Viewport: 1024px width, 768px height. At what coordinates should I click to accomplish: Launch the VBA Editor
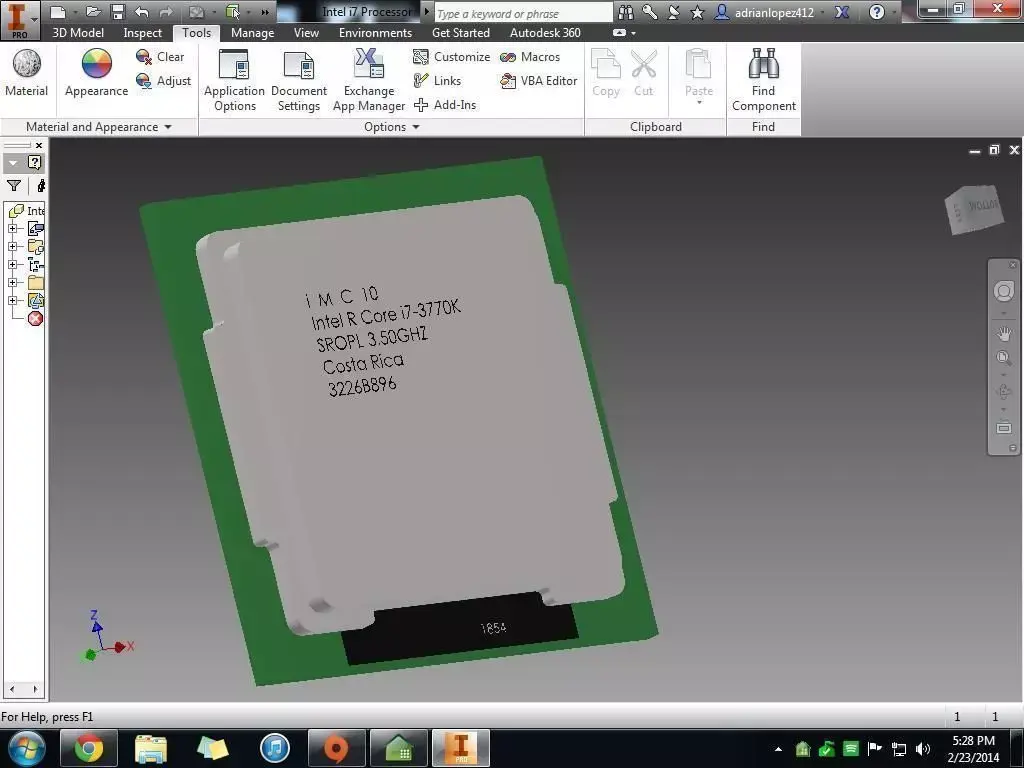[x=539, y=81]
